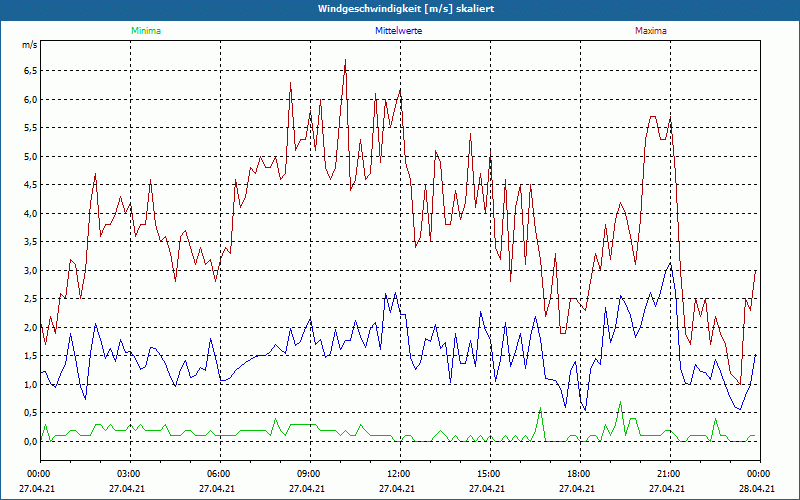Click the 03:00 time axis label

(x=127, y=474)
